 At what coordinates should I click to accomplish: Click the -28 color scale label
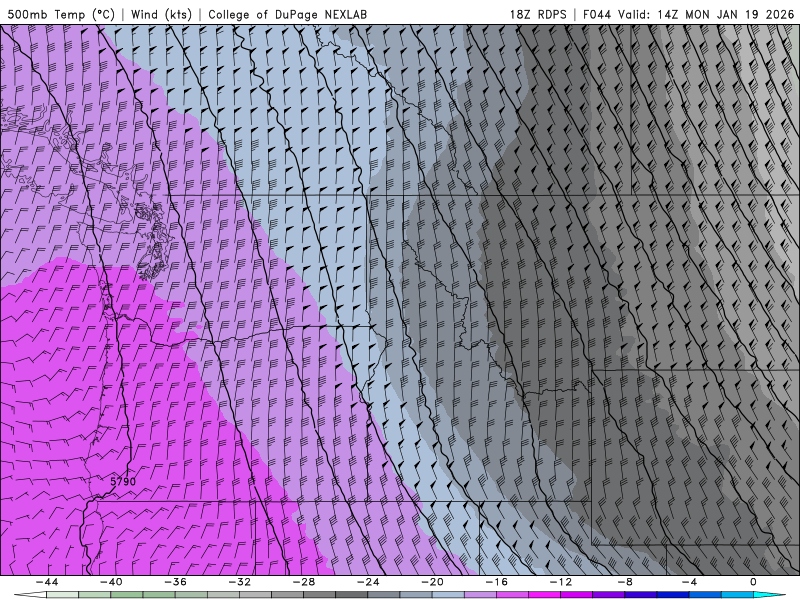pyautogui.click(x=304, y=582)
